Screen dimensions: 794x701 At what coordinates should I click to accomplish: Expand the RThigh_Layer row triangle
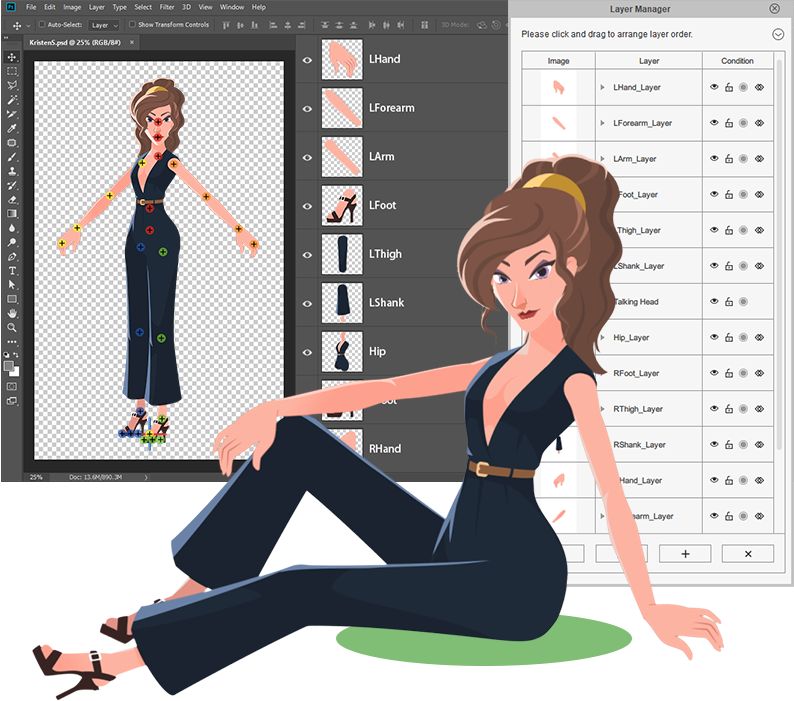(602, 409)
